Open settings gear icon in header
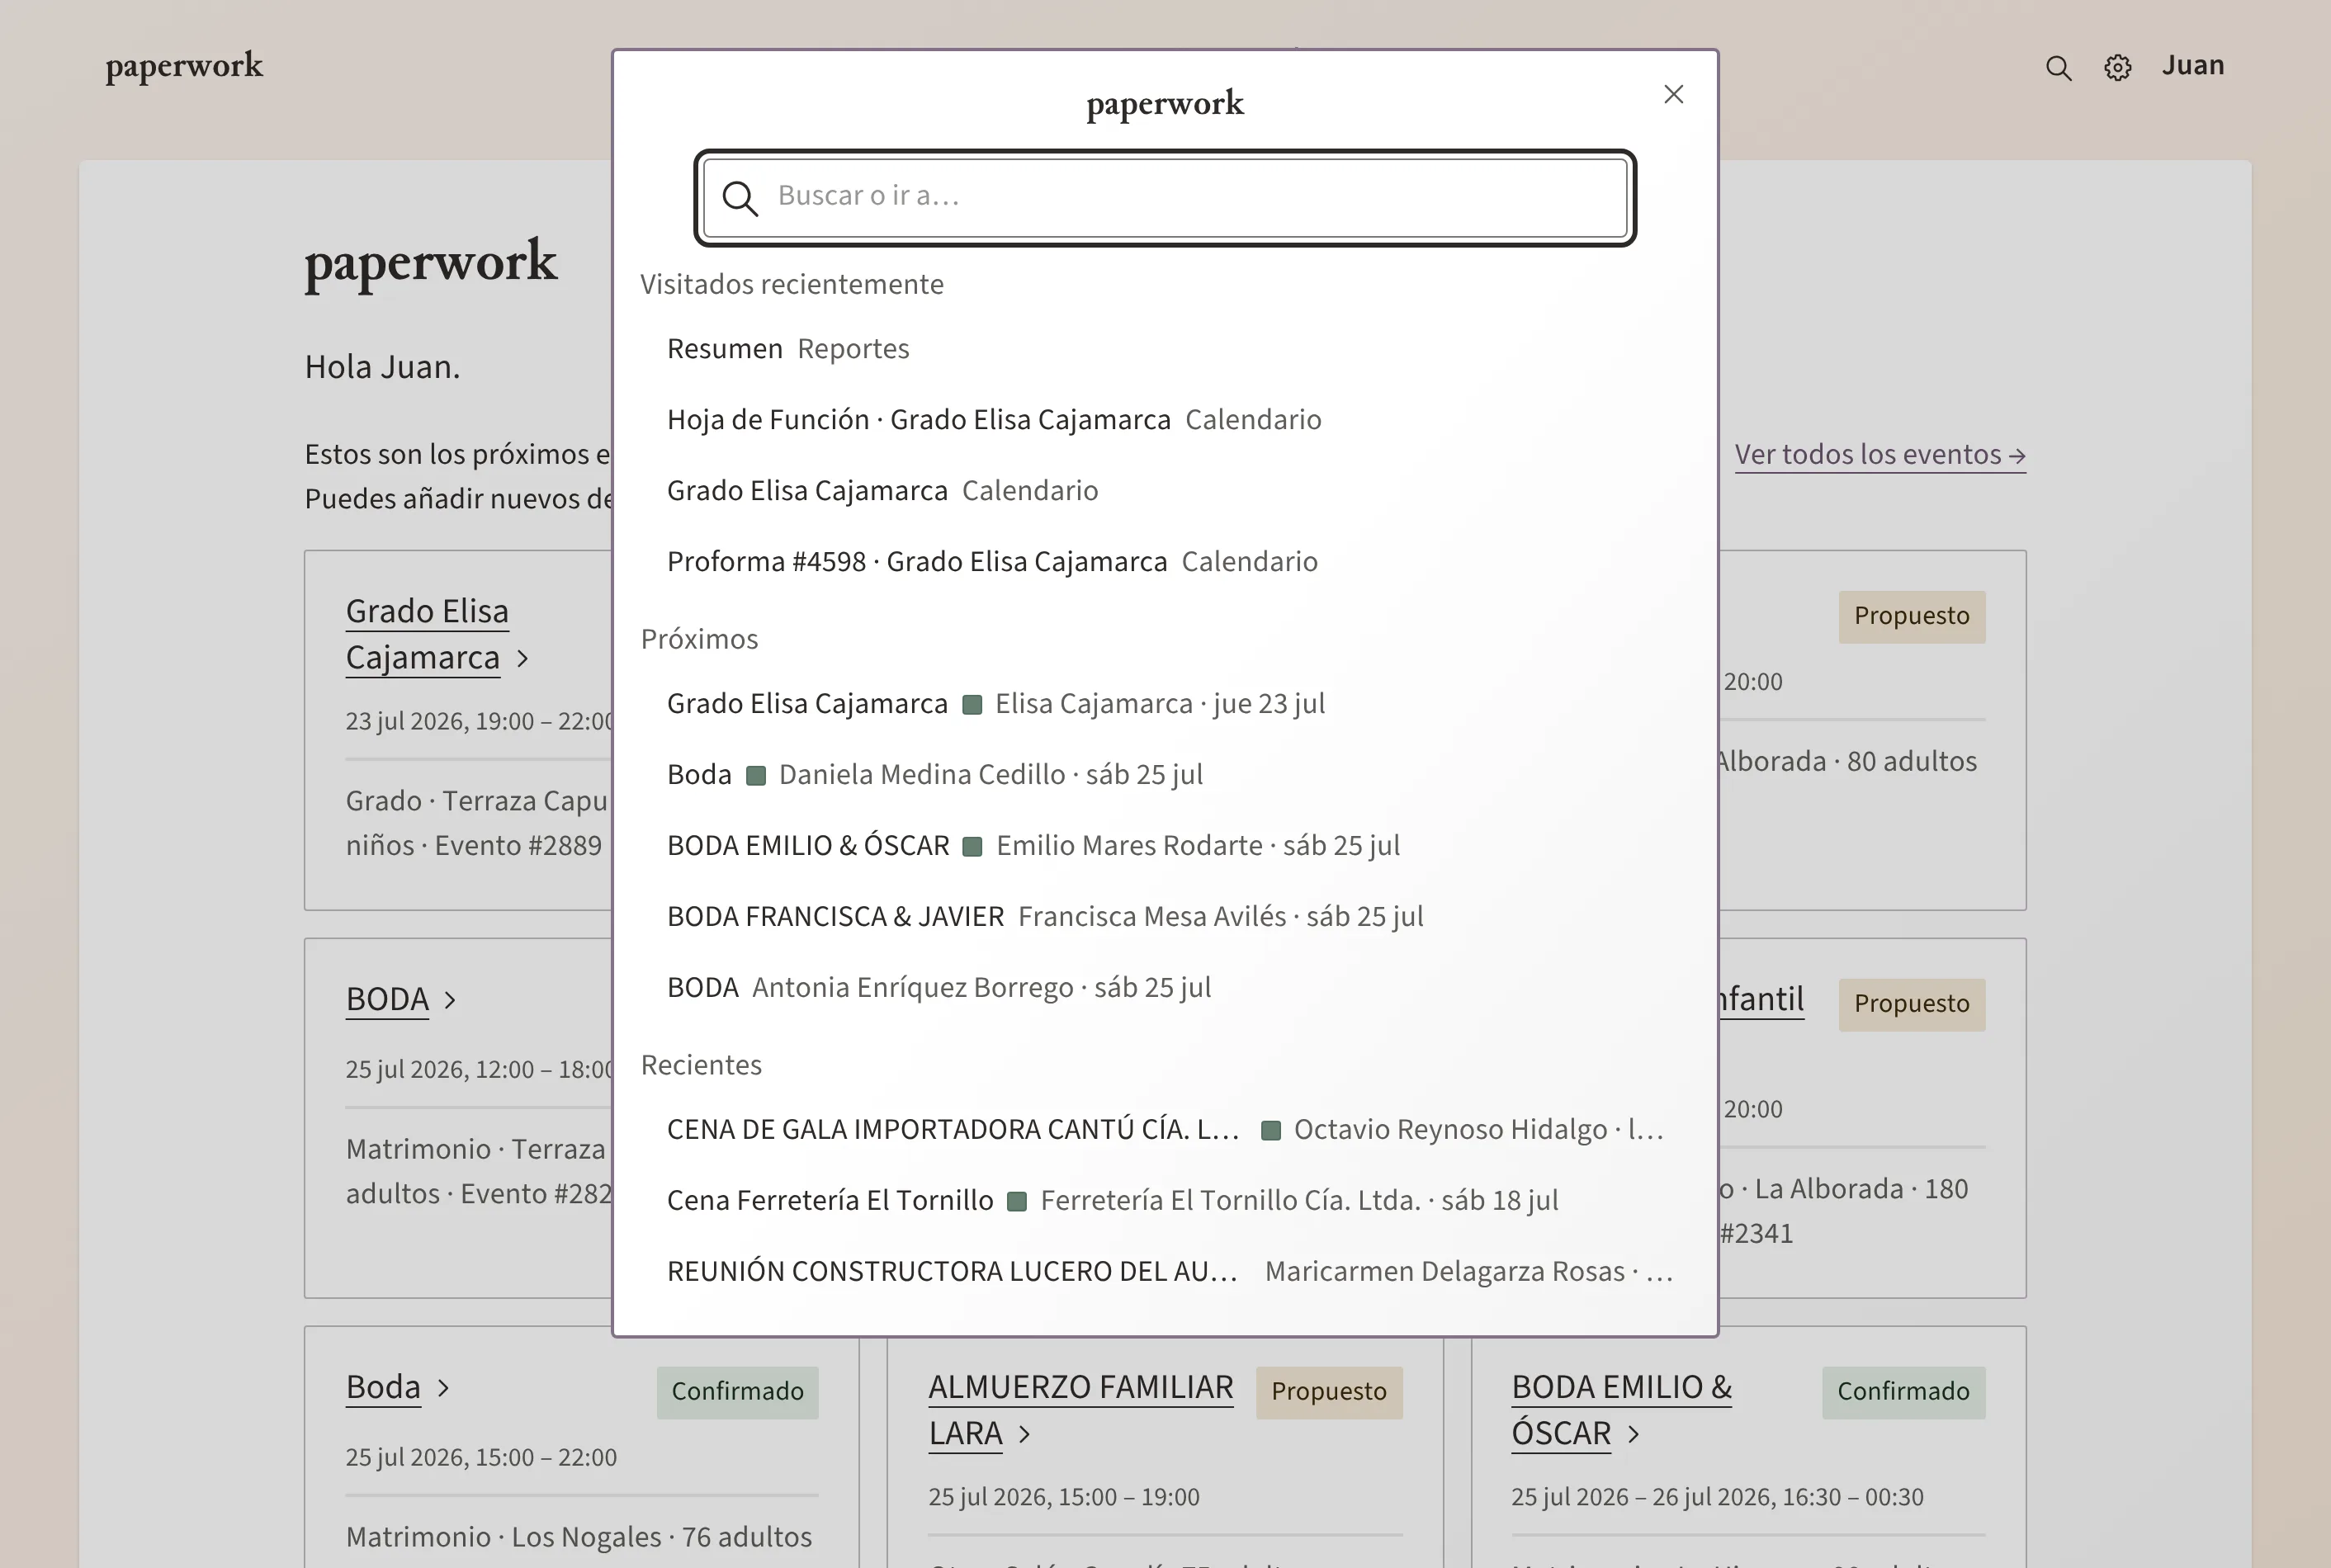 point(2117,68)
